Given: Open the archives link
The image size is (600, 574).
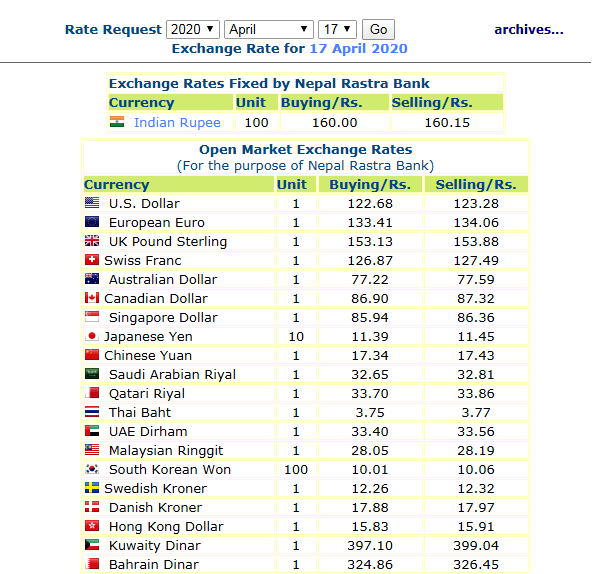Looking at the screenshot, I should pos(528,29).
